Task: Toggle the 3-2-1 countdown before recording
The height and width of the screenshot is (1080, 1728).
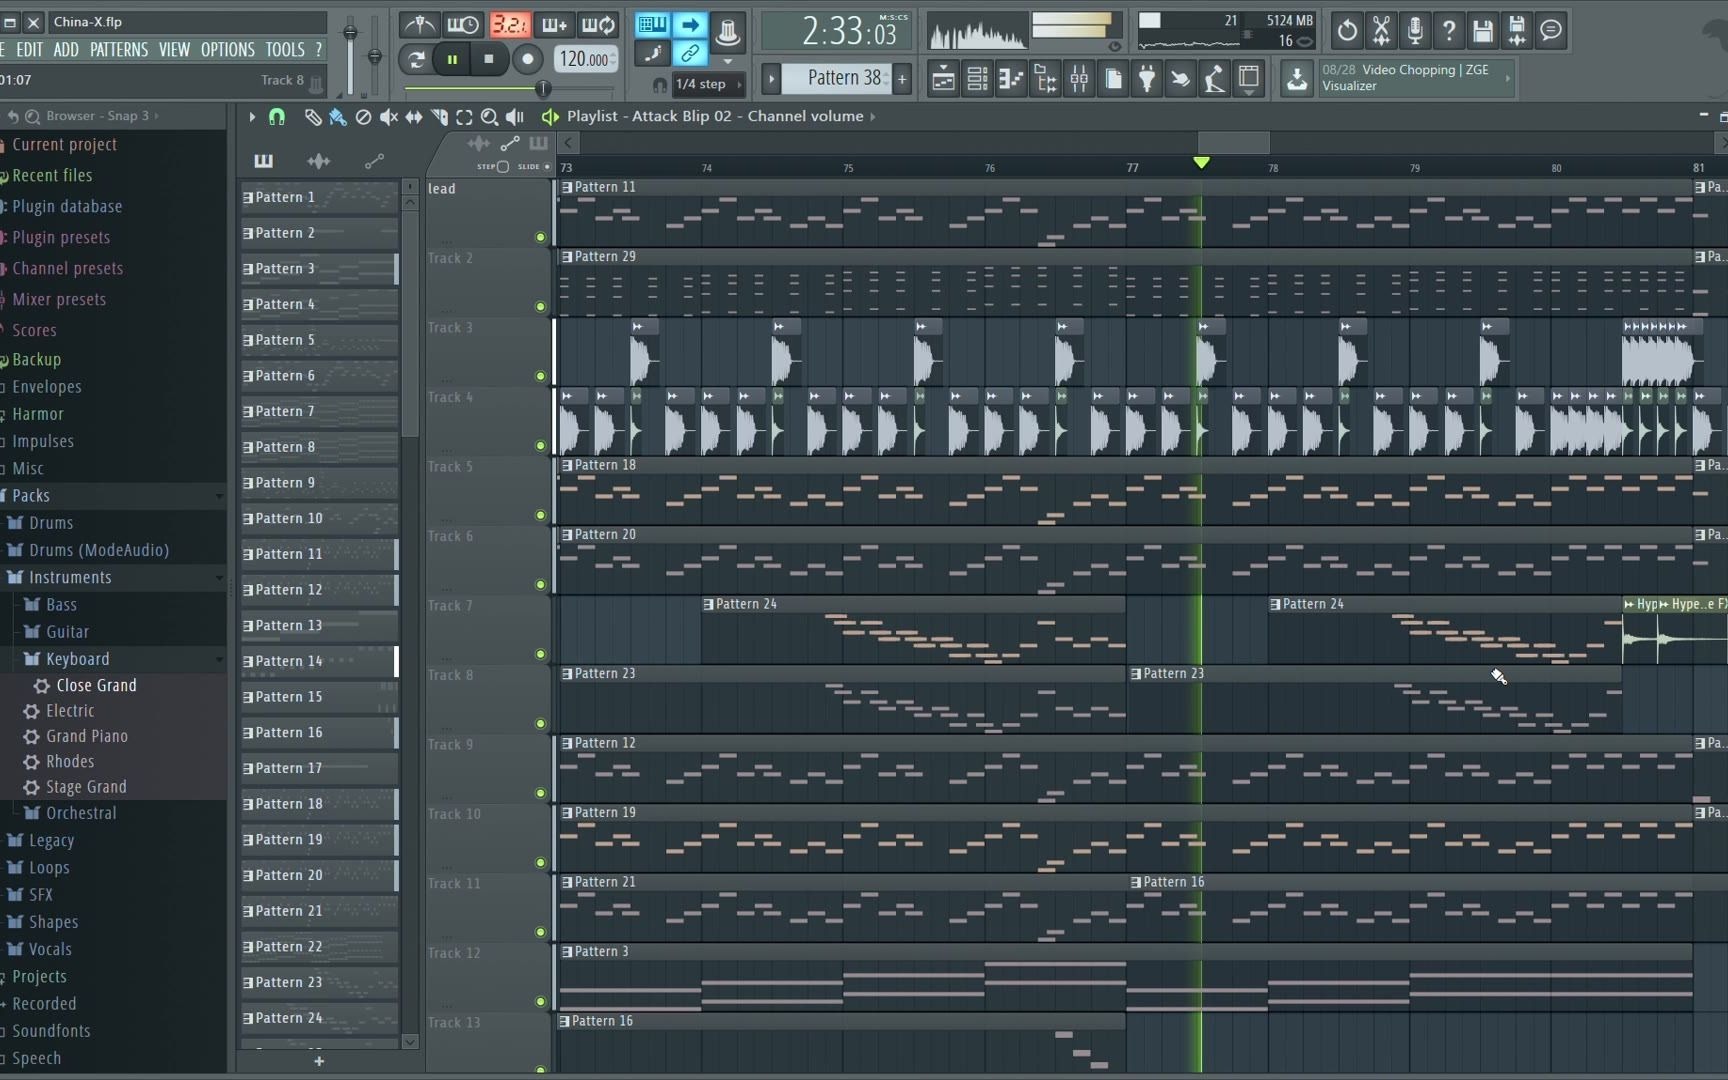Action: click(509, 25)
